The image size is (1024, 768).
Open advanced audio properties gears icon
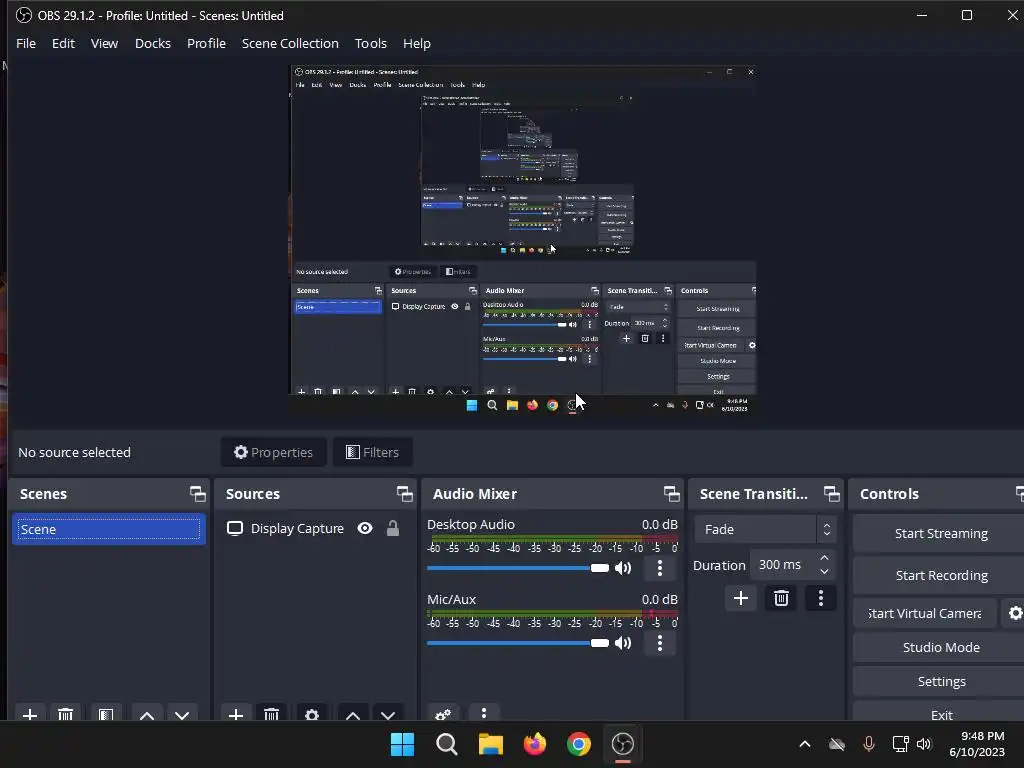tap(443, 714)
